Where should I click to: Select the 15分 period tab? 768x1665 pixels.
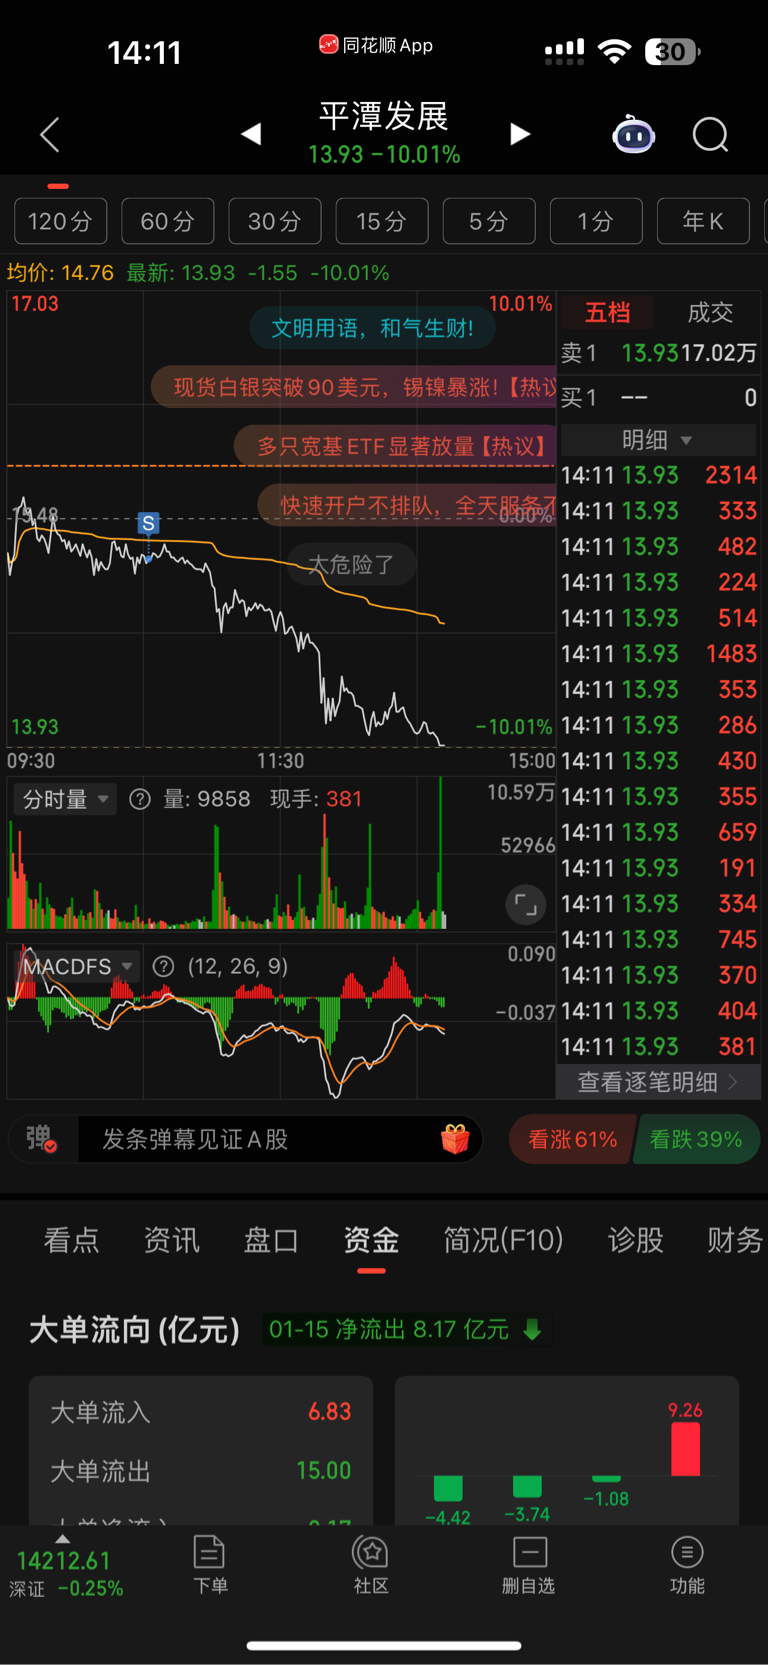pos(382,221)
